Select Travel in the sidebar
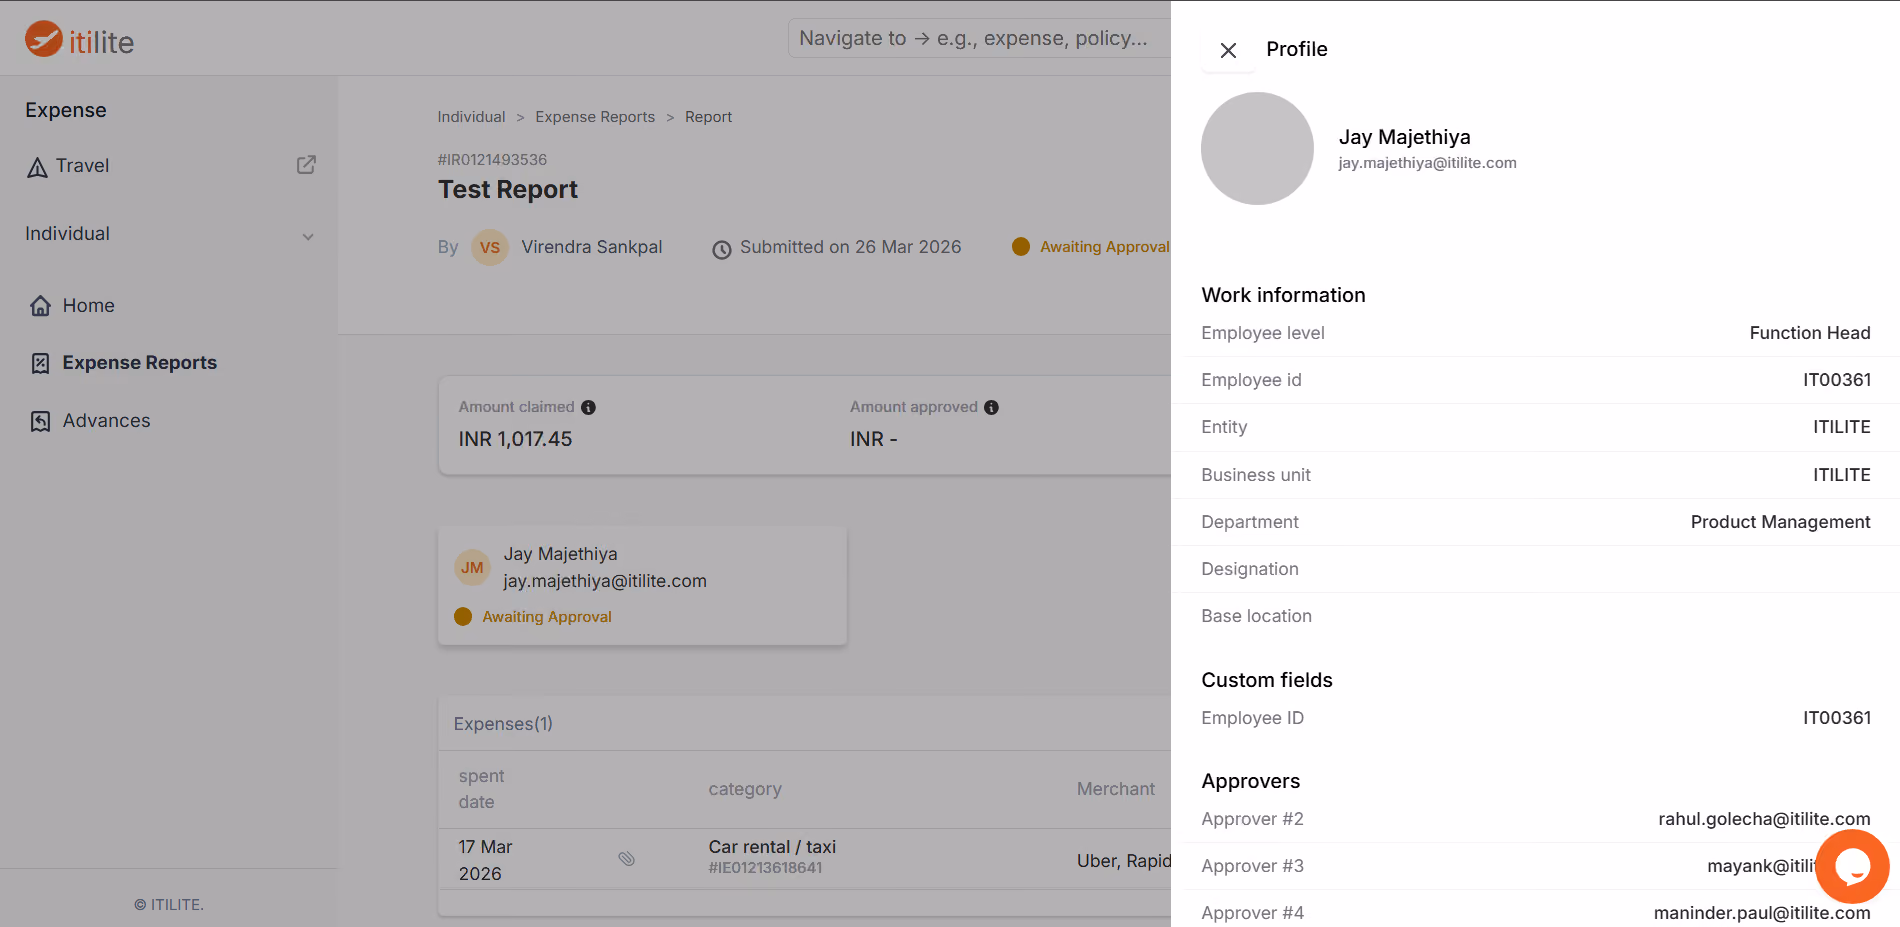 point(82,166)
